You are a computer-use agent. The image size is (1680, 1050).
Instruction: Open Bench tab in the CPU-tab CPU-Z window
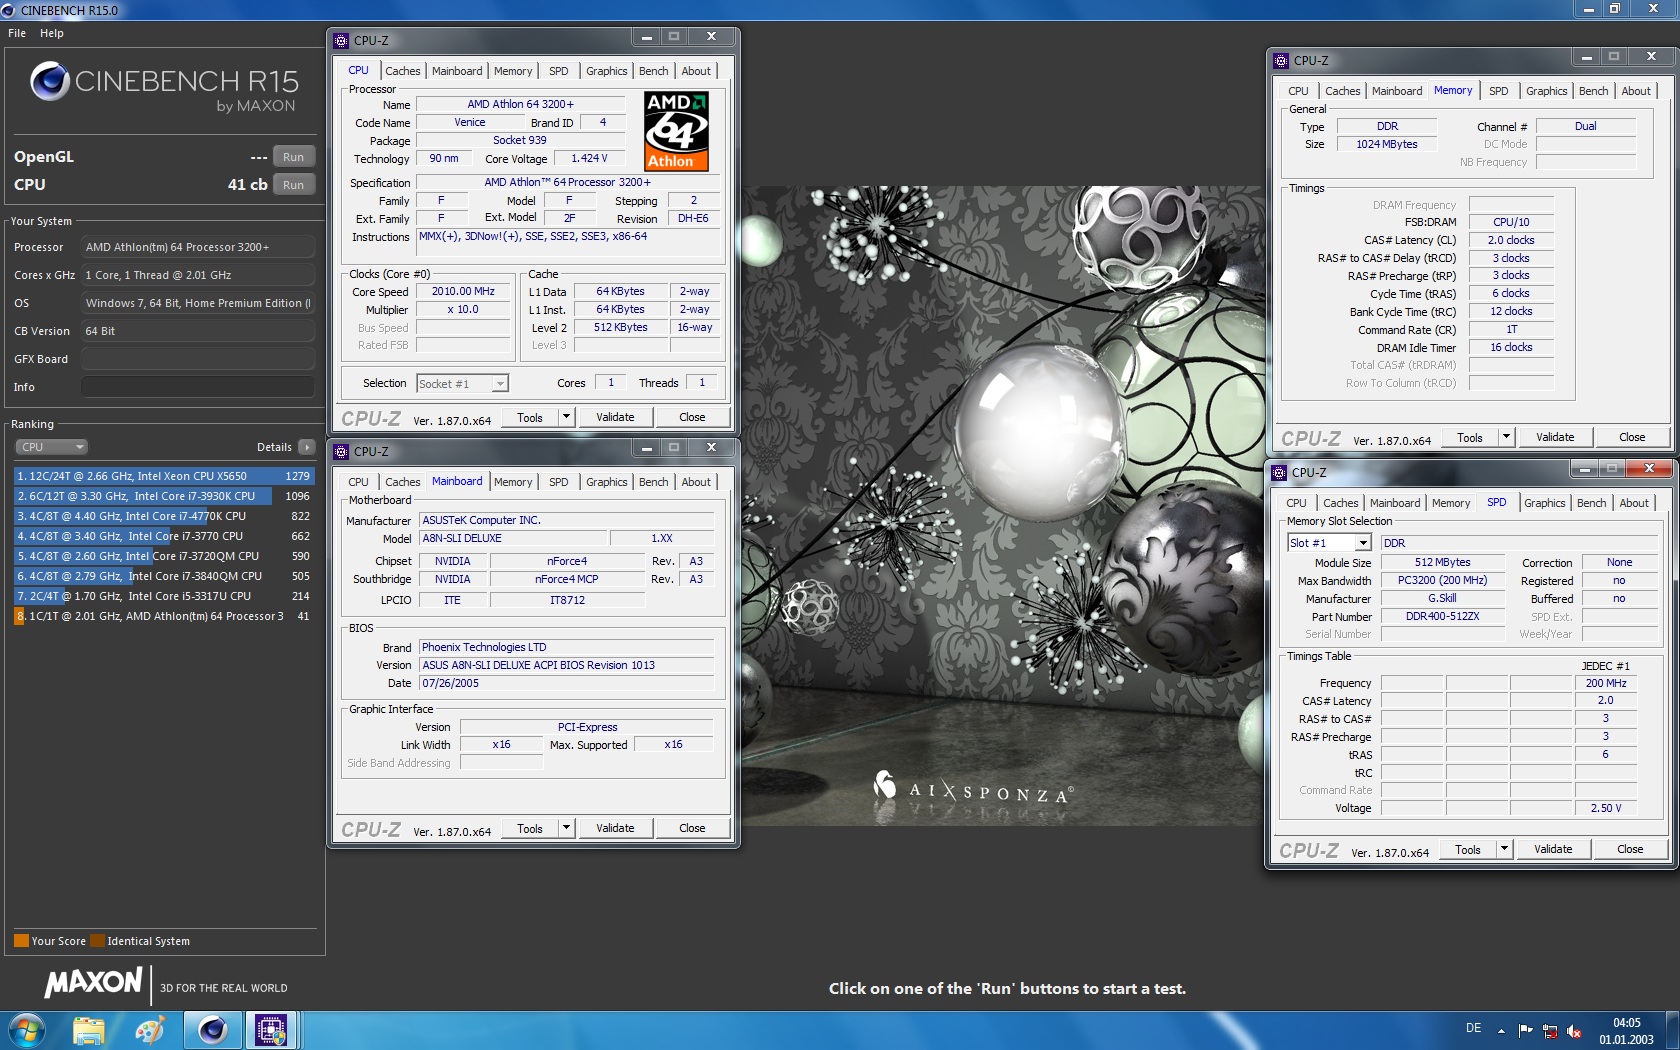tap(653, 71)
